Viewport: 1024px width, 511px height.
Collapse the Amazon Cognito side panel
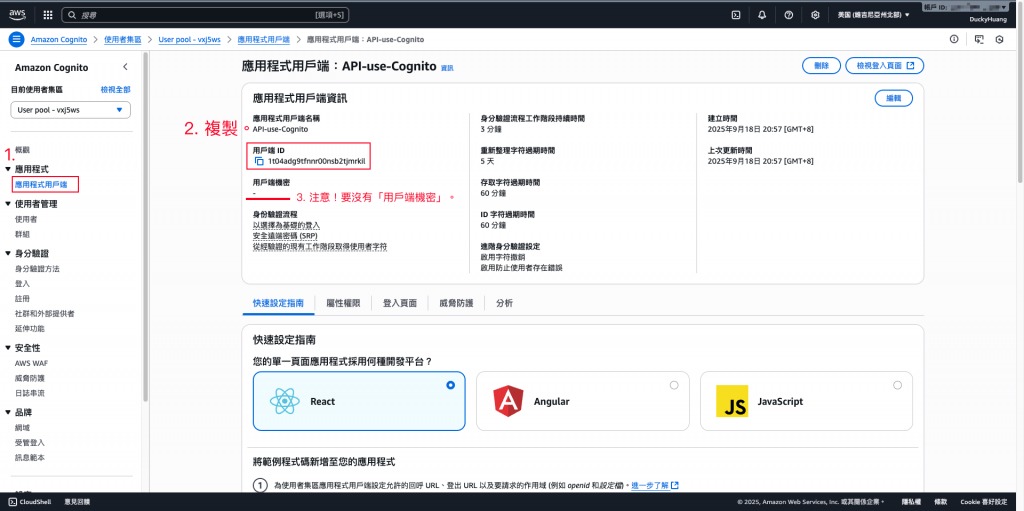click(125, 67)
